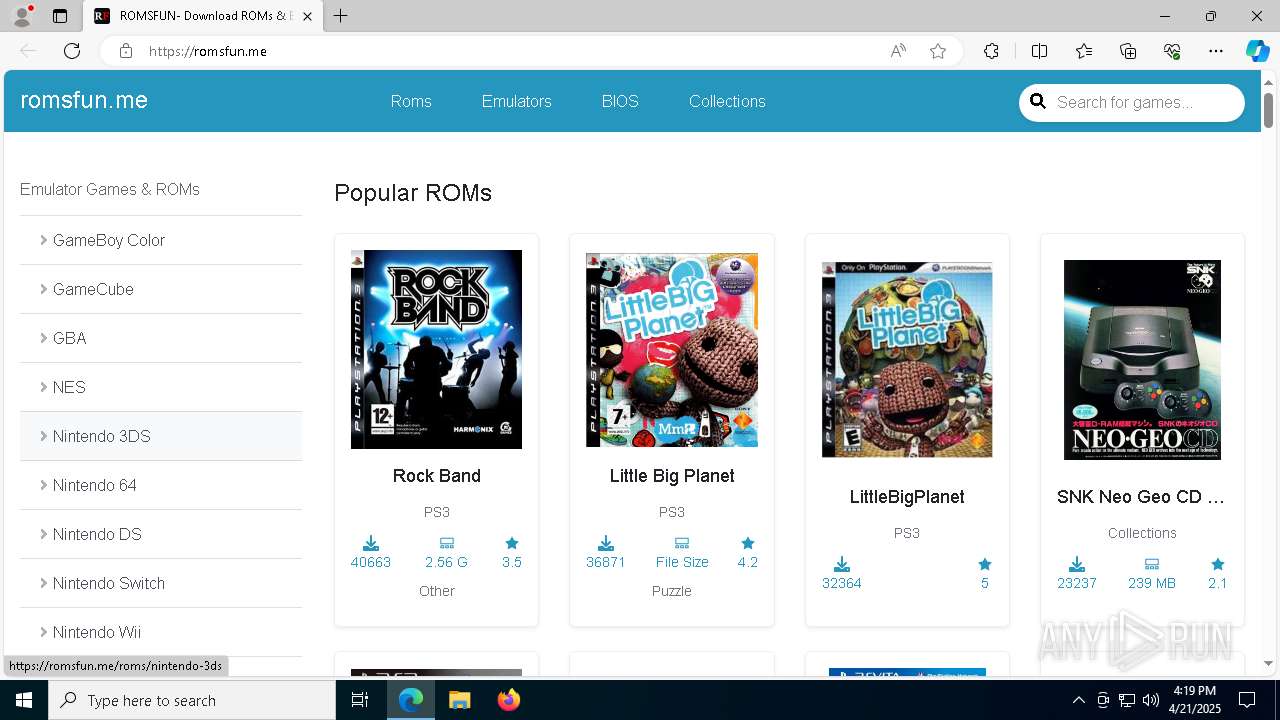The image size is (1280, 720).
Task: Click Neo Geo CD rating star icon
Action: pyautogui.click(x=1217, y=564)
